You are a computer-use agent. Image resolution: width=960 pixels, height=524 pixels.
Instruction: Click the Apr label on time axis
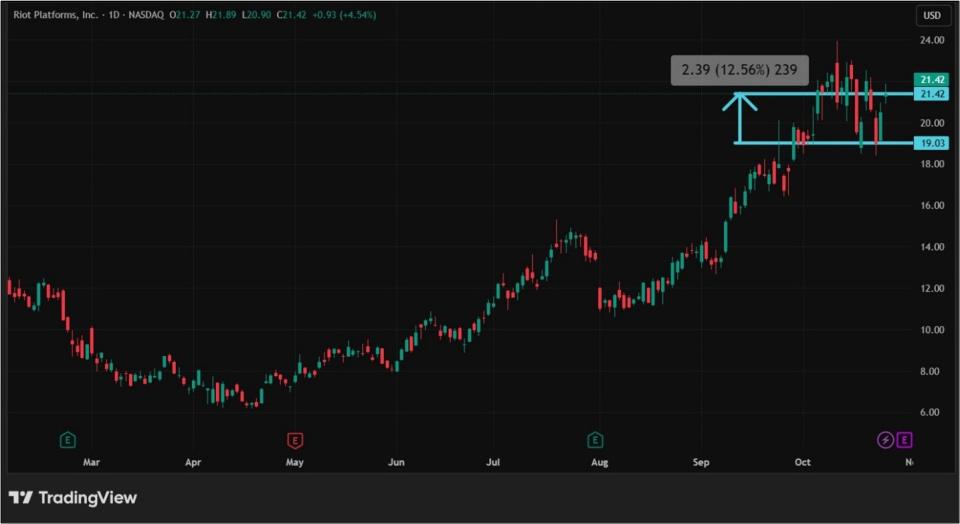pos(193,463)
